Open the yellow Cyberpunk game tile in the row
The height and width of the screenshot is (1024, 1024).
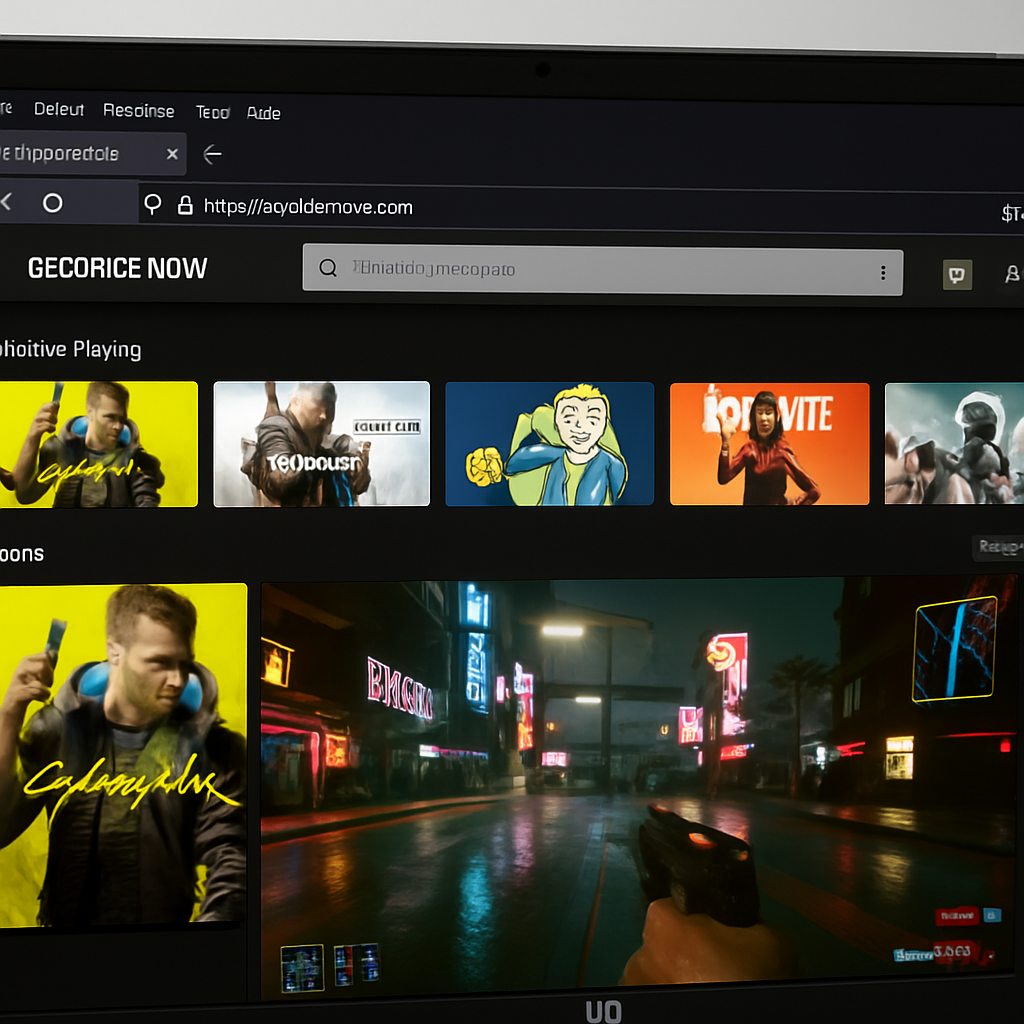coord(99,444)
